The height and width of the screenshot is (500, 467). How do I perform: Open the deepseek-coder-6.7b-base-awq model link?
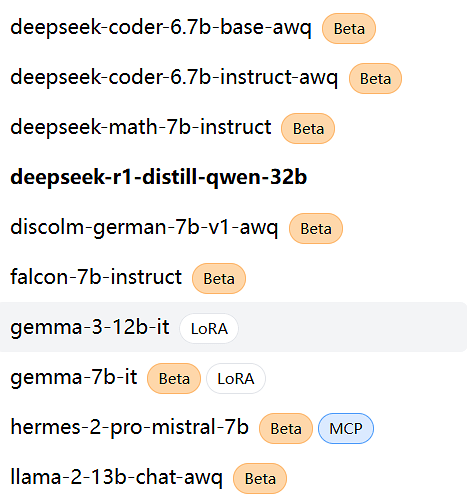point(161,28)
